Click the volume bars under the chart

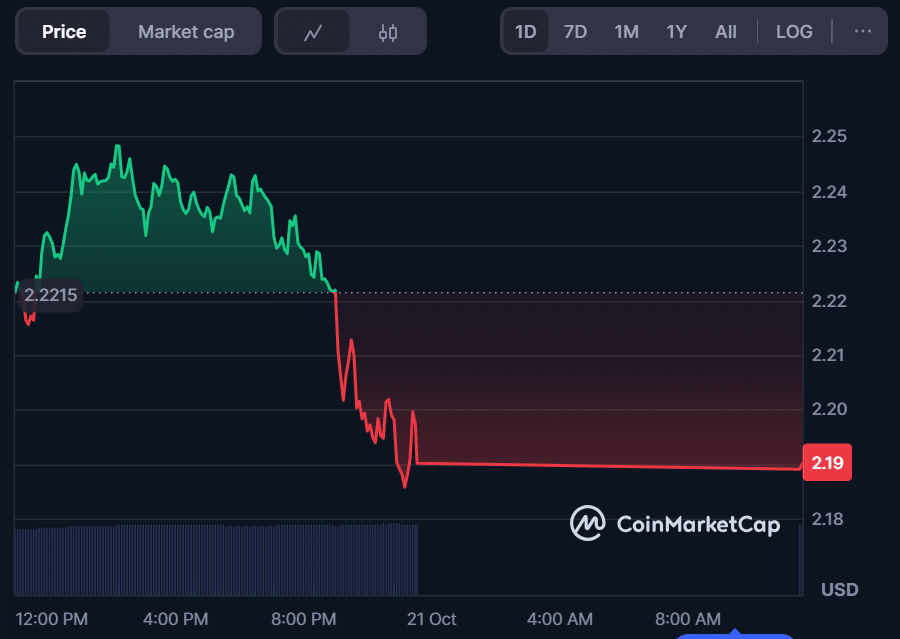[x=216, y=558]
